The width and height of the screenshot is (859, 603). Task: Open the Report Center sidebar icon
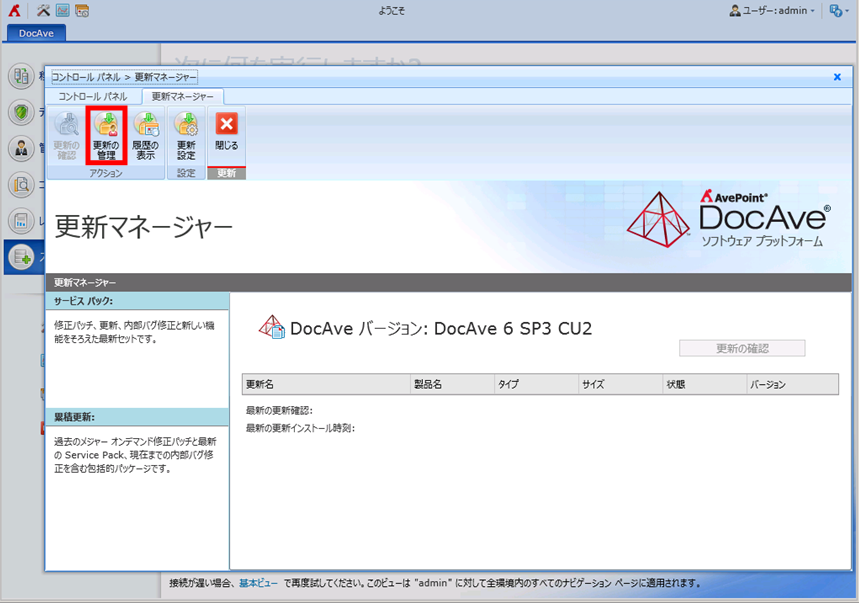click(x=21, y=221)
